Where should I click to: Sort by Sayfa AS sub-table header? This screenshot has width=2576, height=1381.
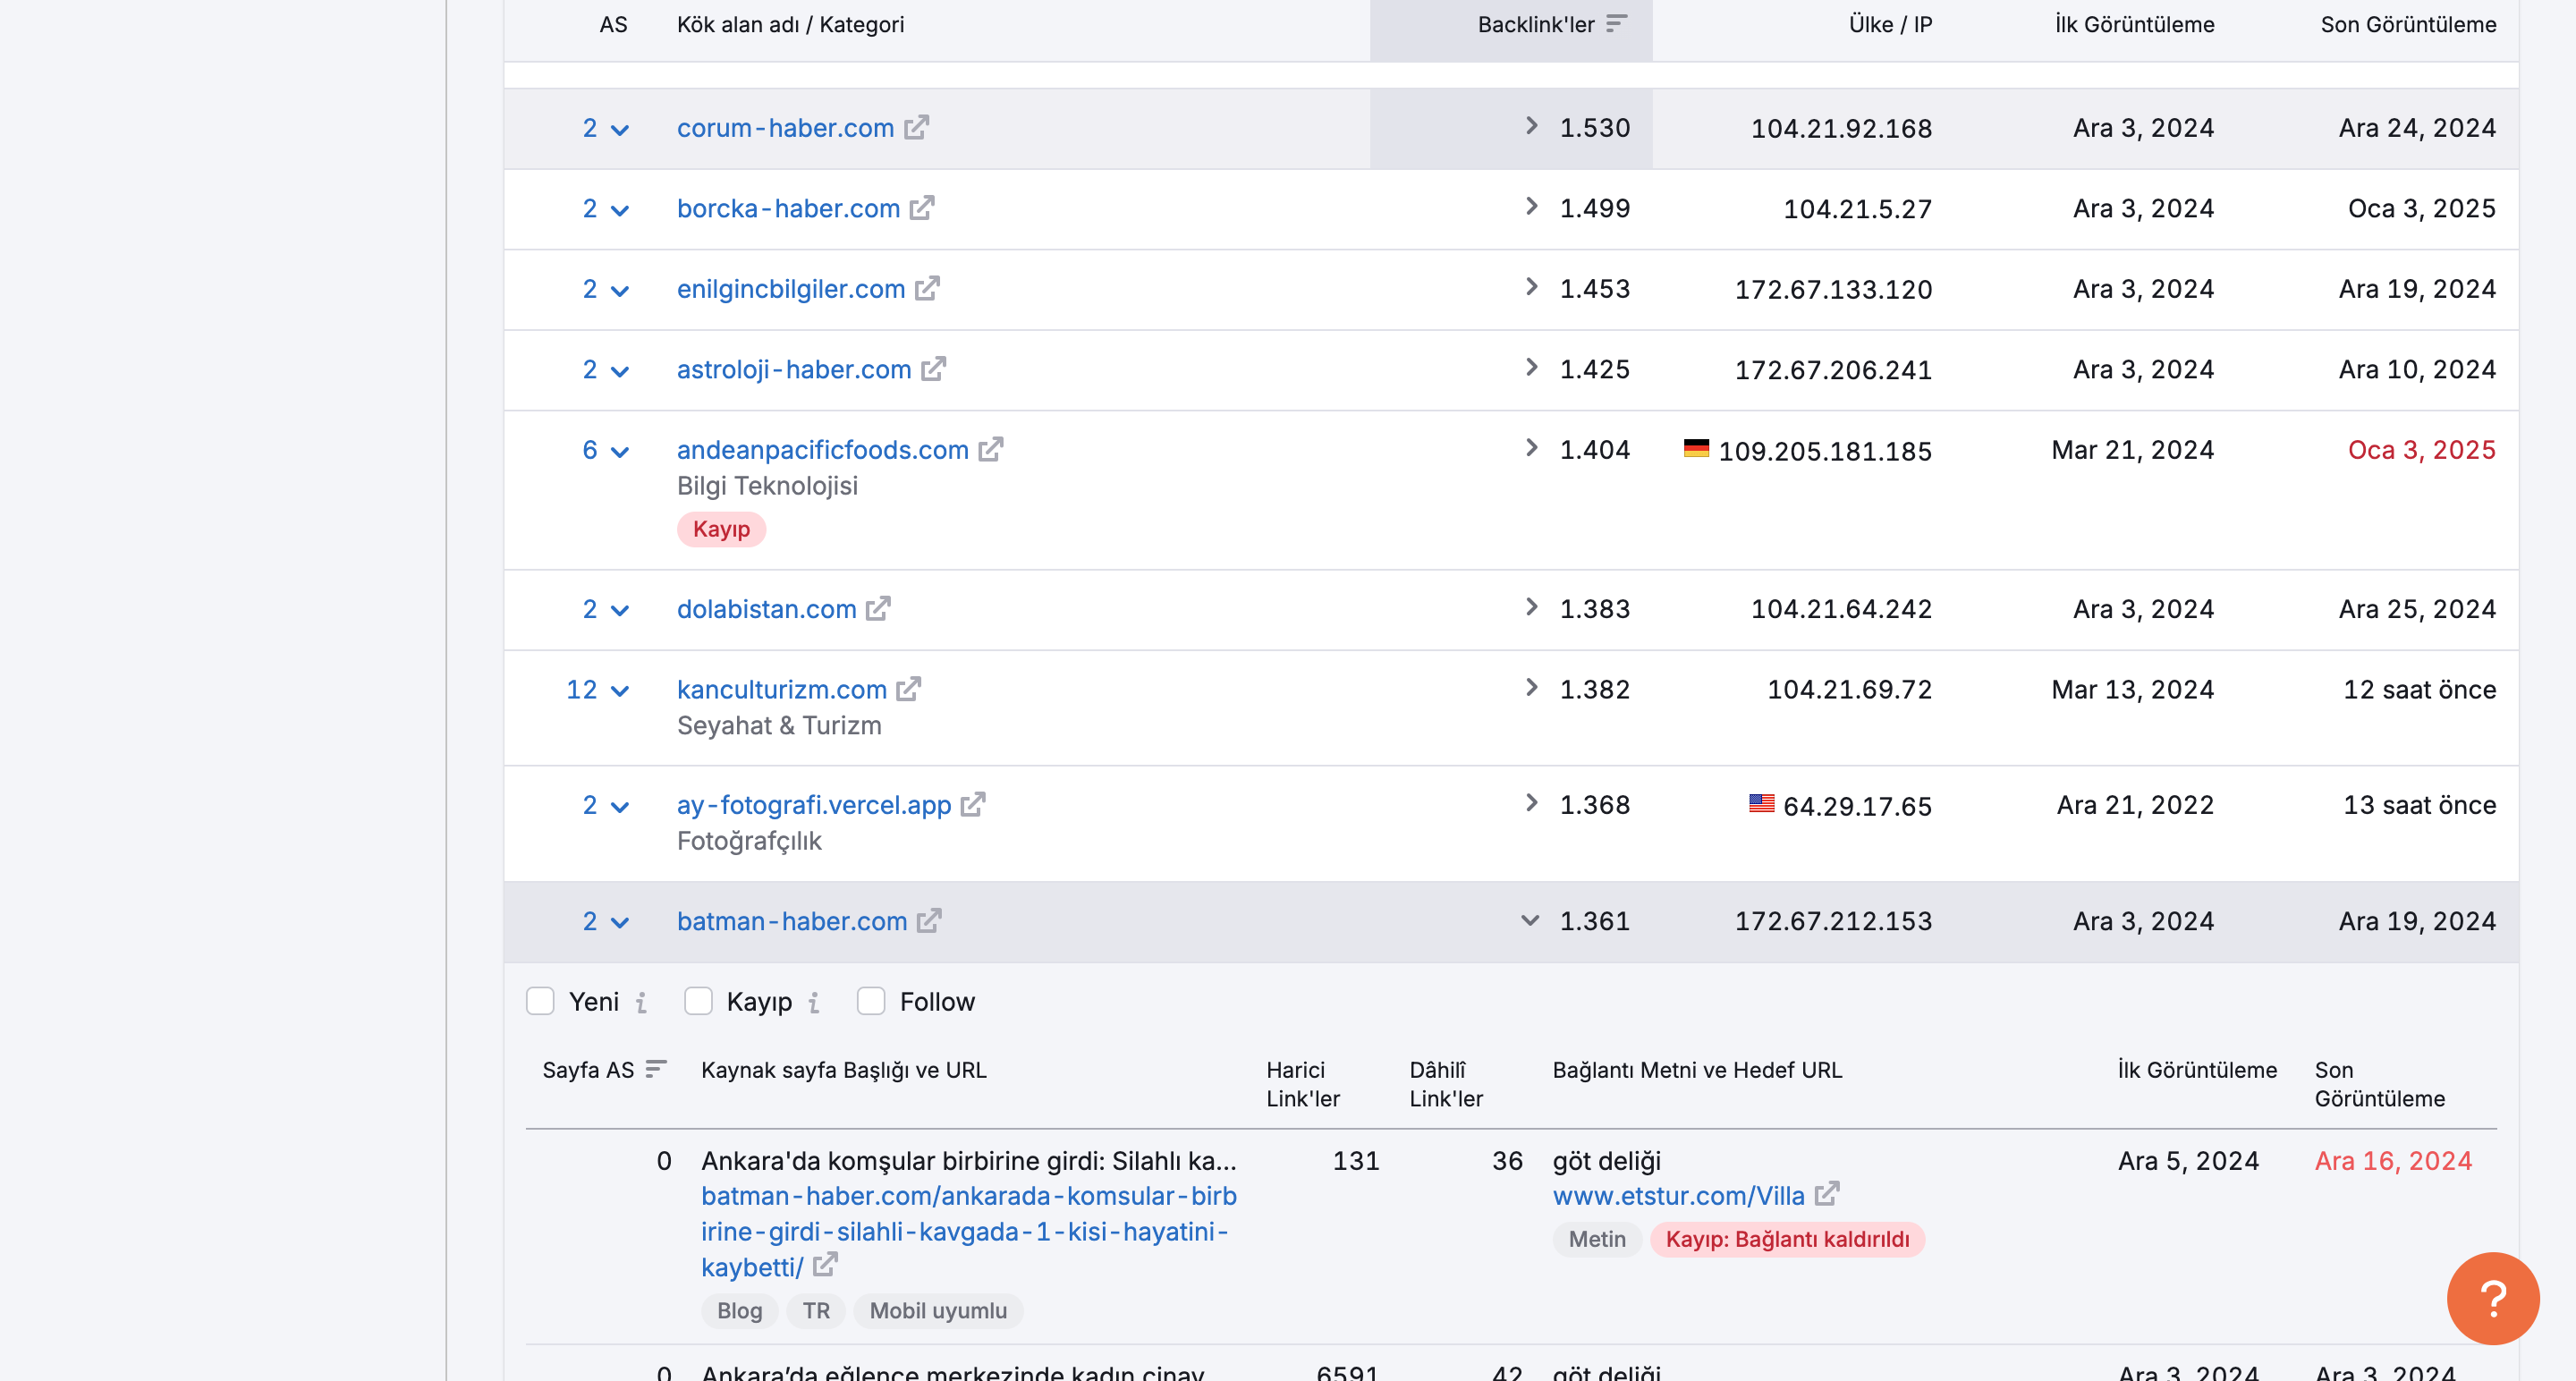pos(588,1070)
